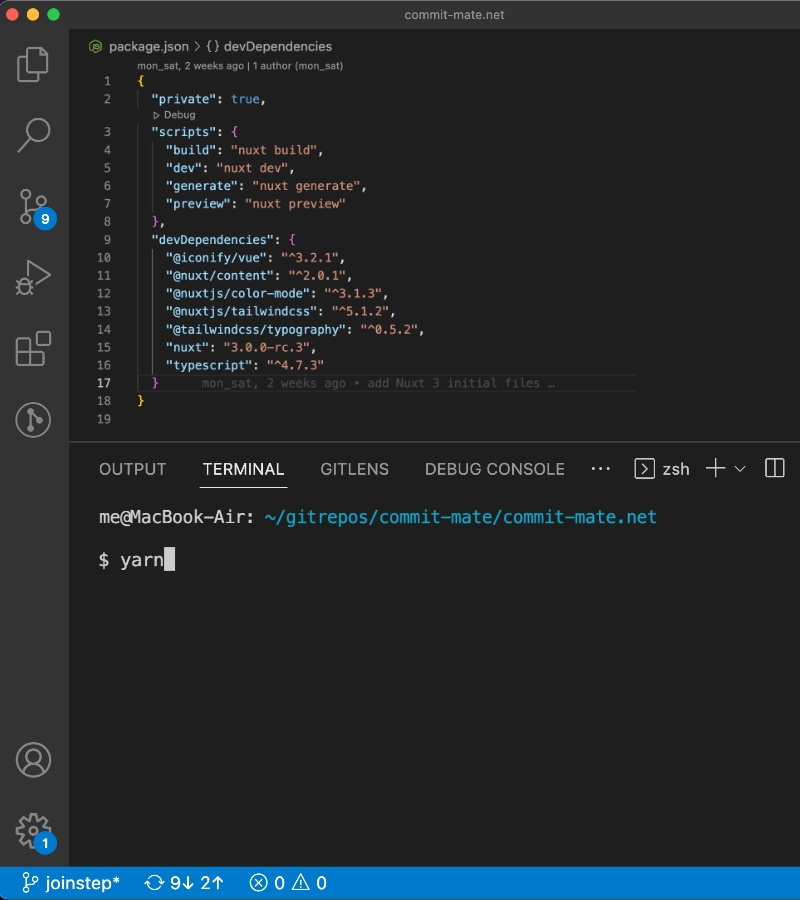Open the launch profile dropdown chevron

(x=741, y=468)
